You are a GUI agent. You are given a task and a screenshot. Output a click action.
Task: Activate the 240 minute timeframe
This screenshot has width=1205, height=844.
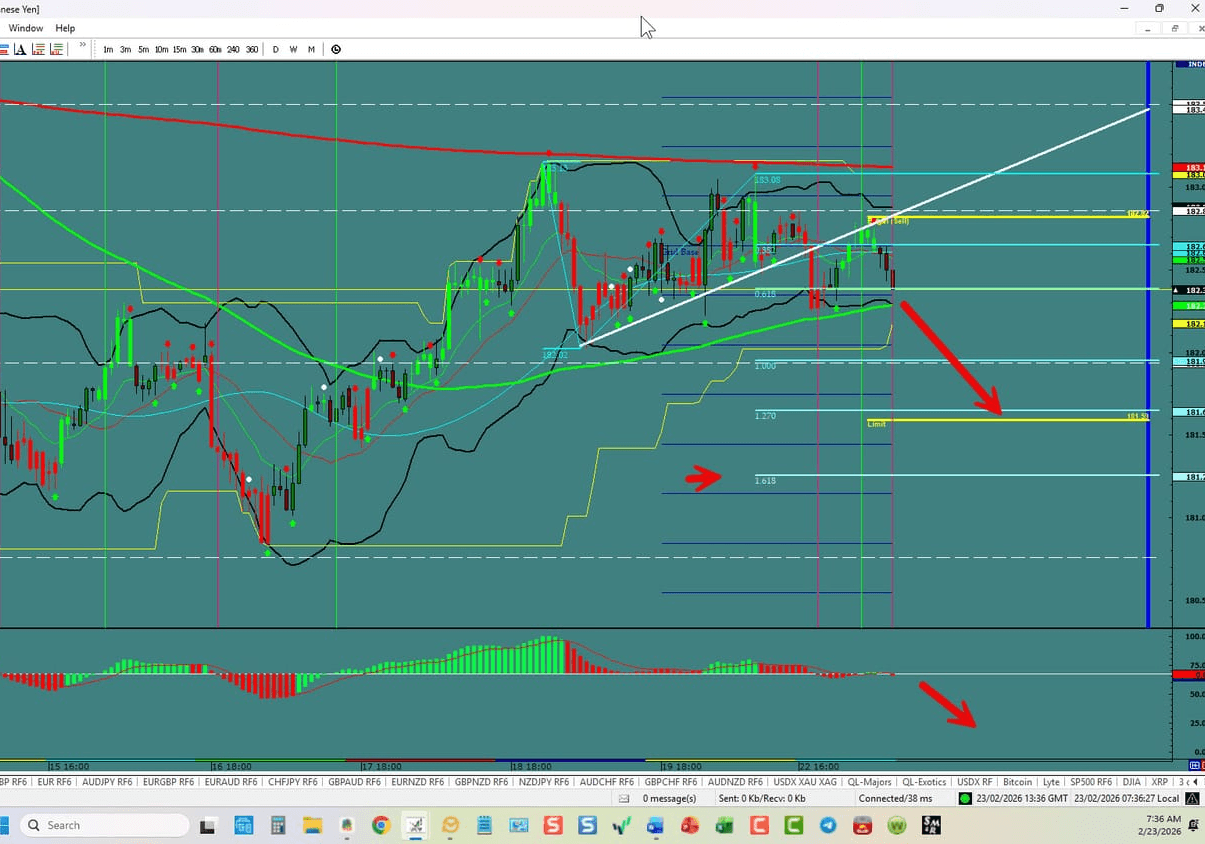click(x=233, y=49)
